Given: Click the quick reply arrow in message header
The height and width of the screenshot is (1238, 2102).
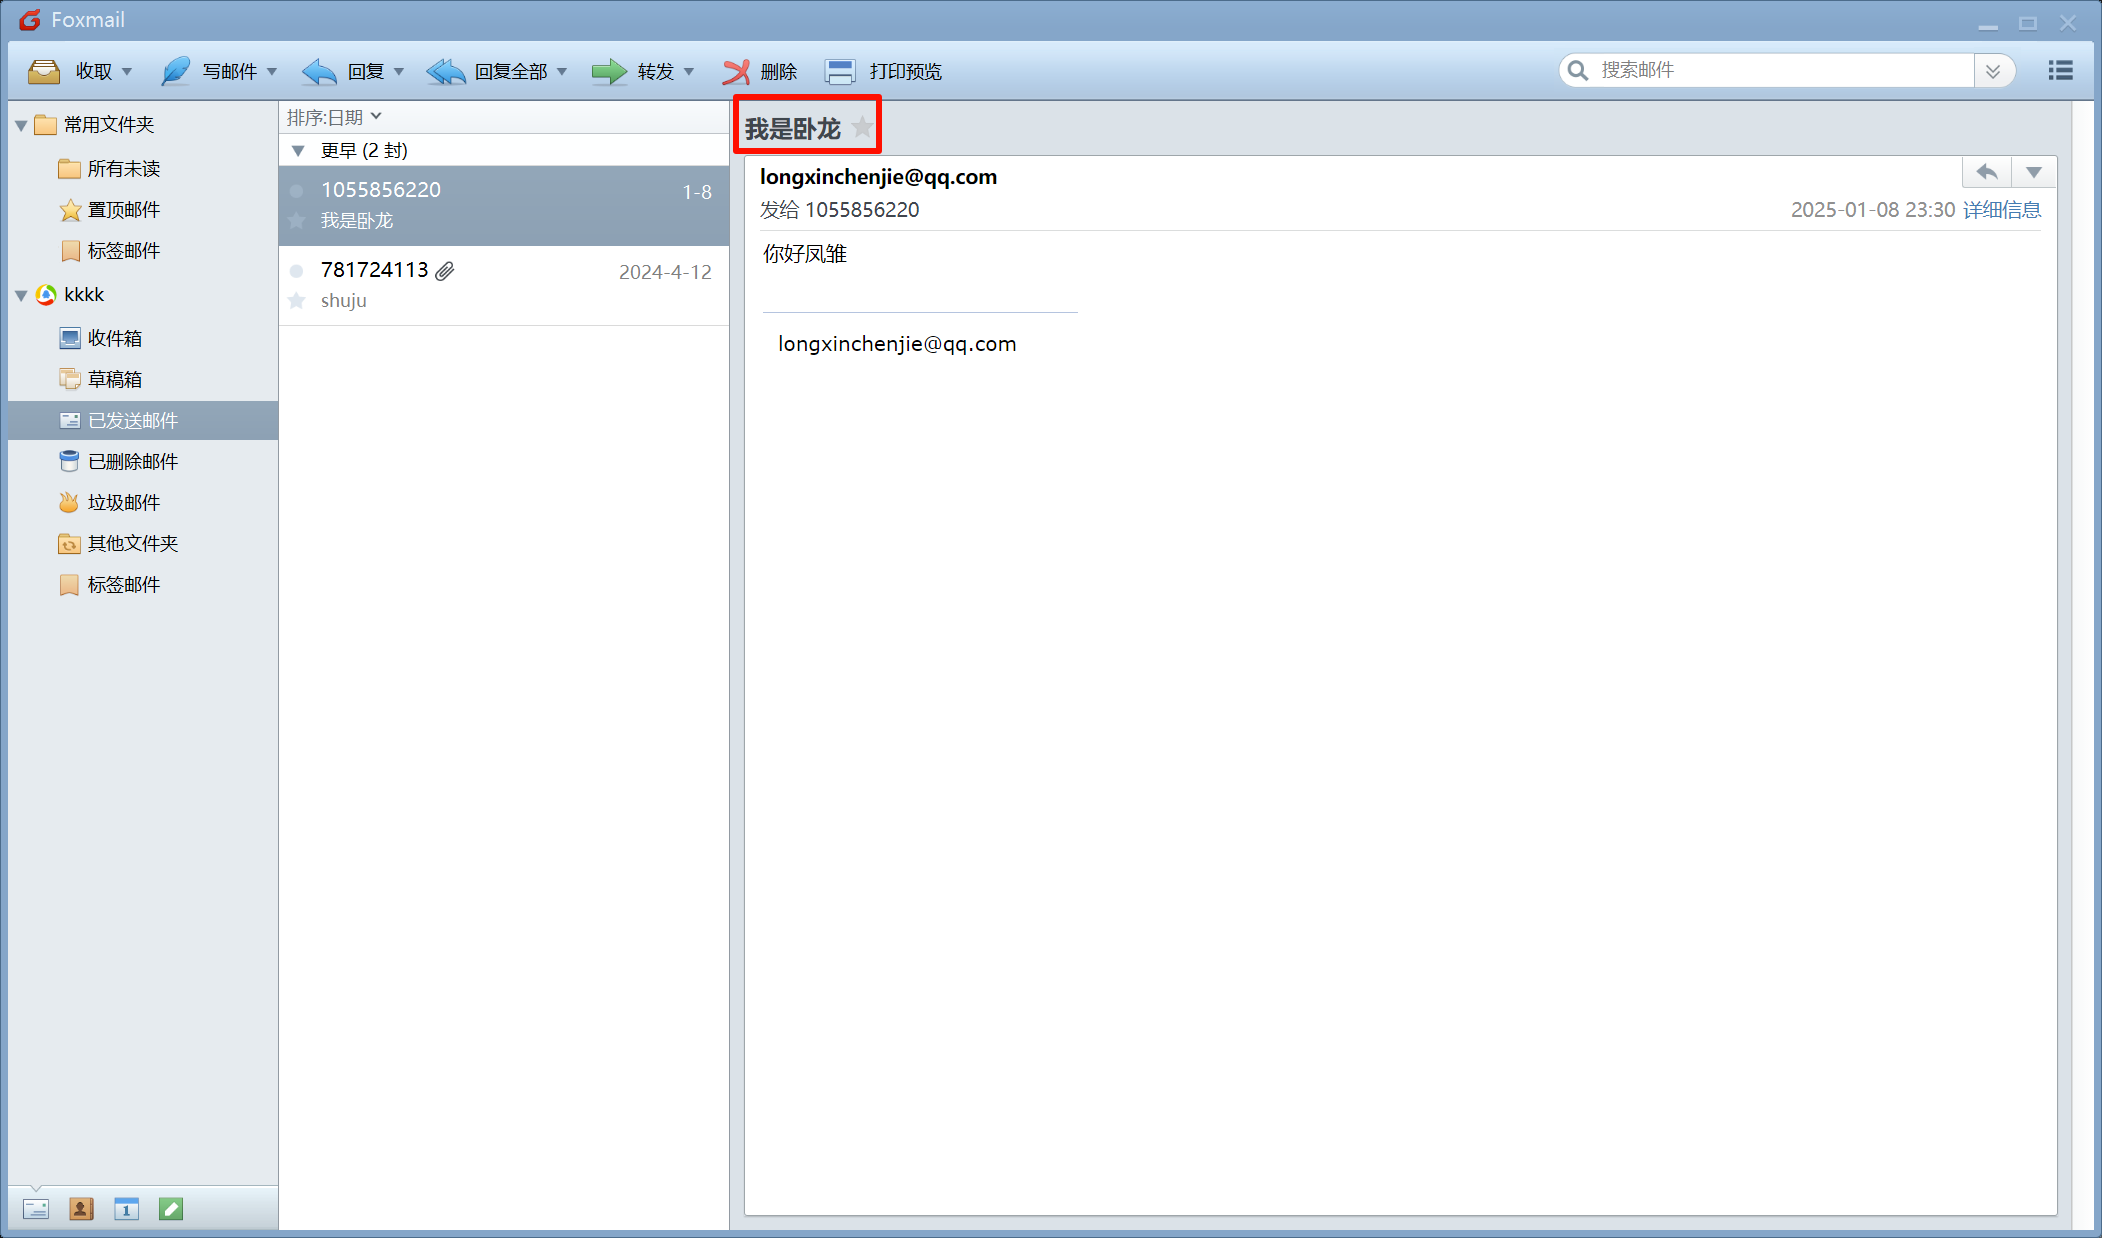Looking at the screenshot, I should click(x=1987, y=172).
